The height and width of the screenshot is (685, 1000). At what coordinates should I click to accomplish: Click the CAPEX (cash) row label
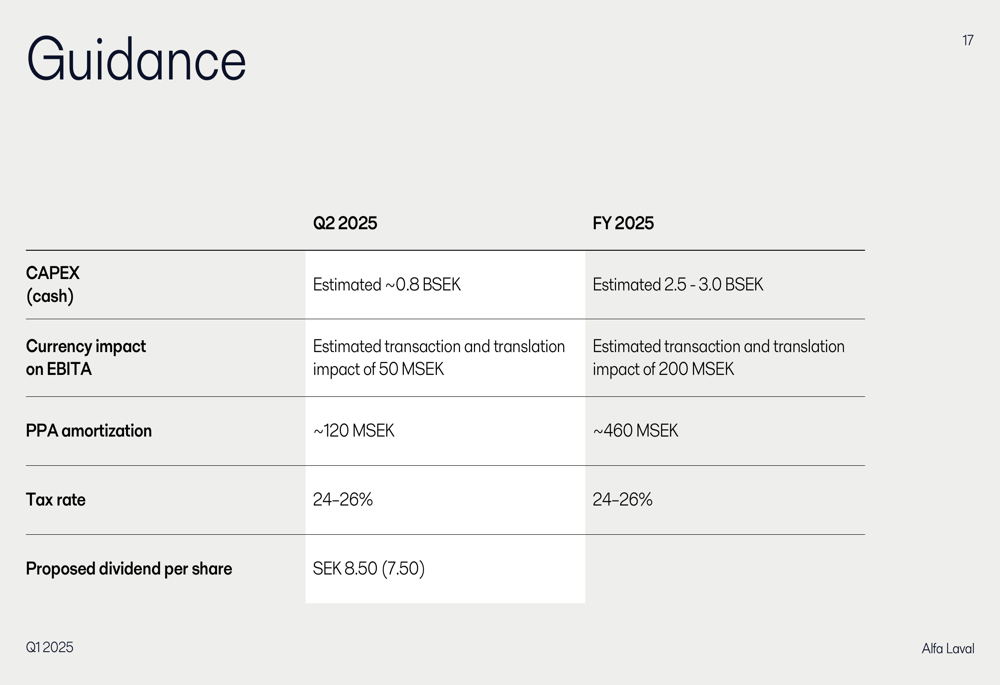click(x=53, y=285)
